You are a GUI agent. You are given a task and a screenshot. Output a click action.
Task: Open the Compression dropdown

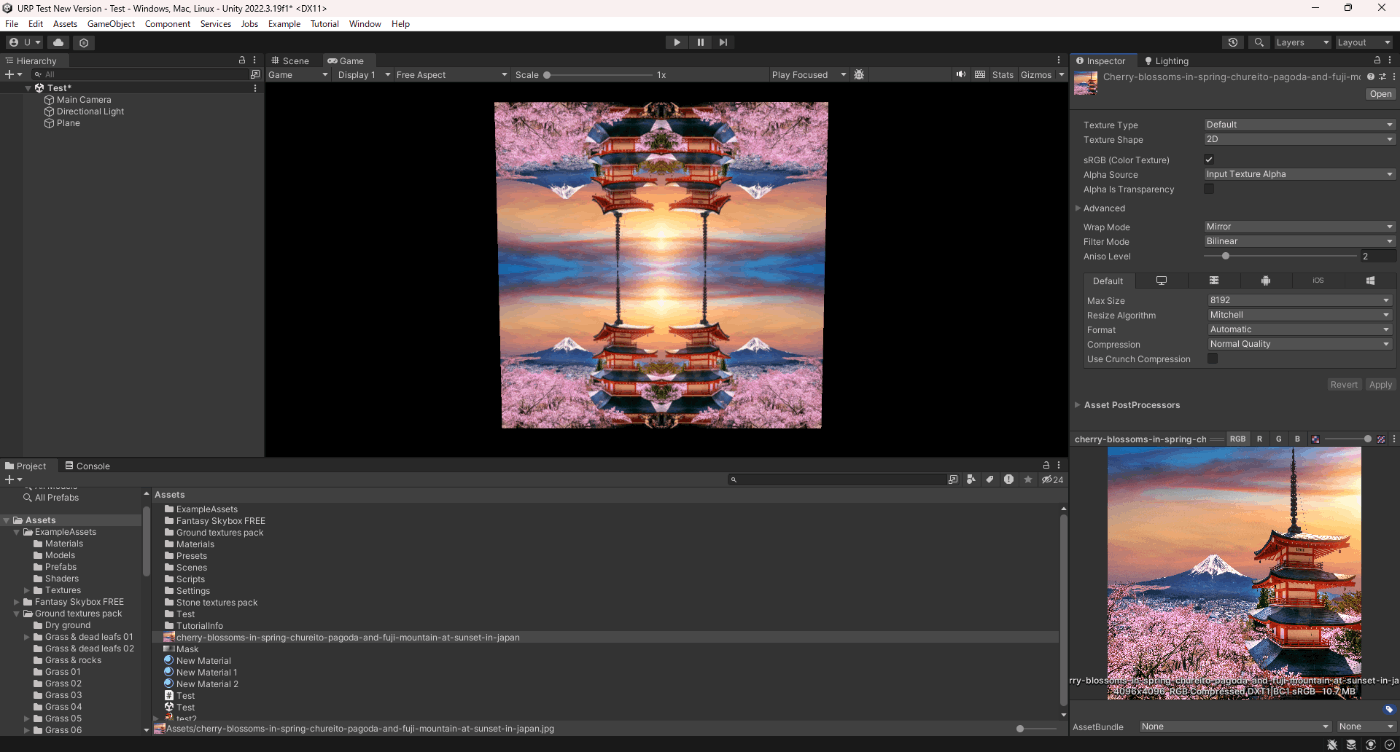point(1300,344)
